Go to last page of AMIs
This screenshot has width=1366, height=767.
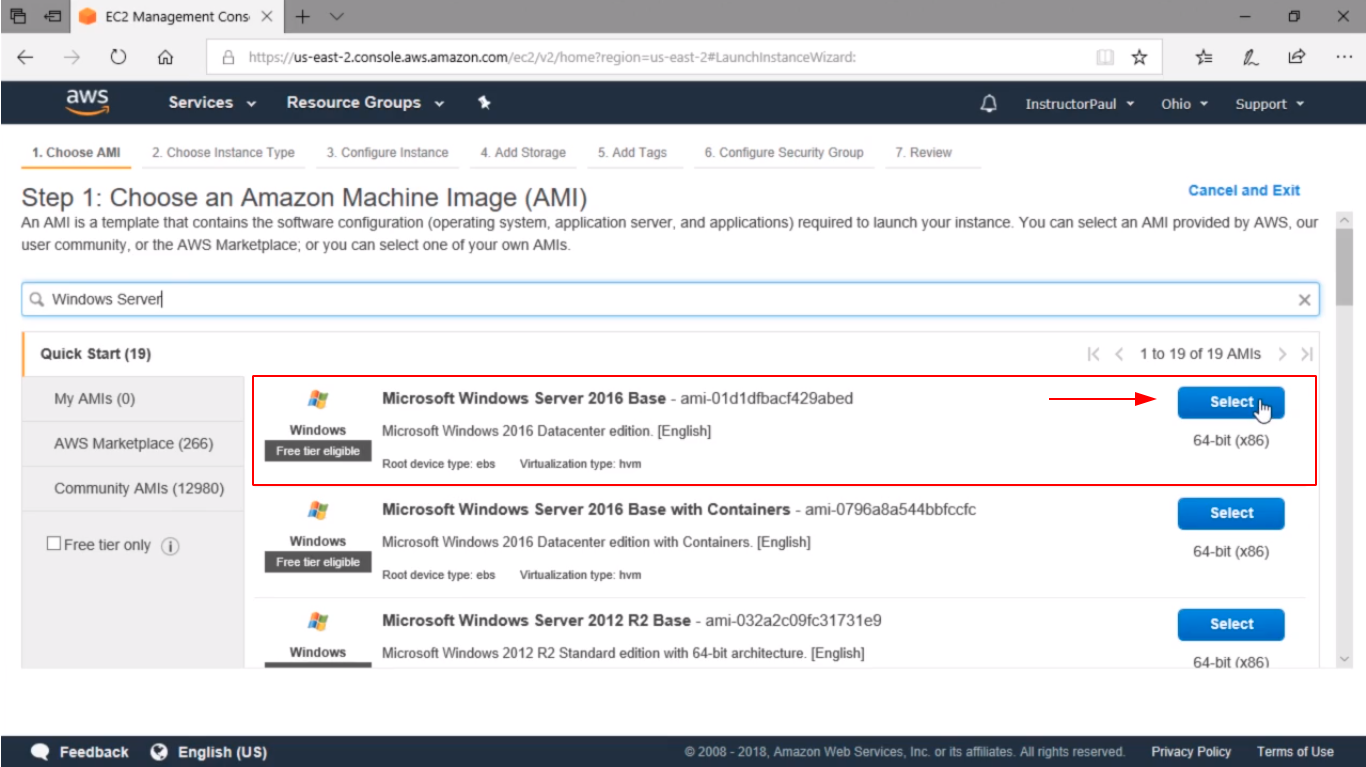(1306, 354)
